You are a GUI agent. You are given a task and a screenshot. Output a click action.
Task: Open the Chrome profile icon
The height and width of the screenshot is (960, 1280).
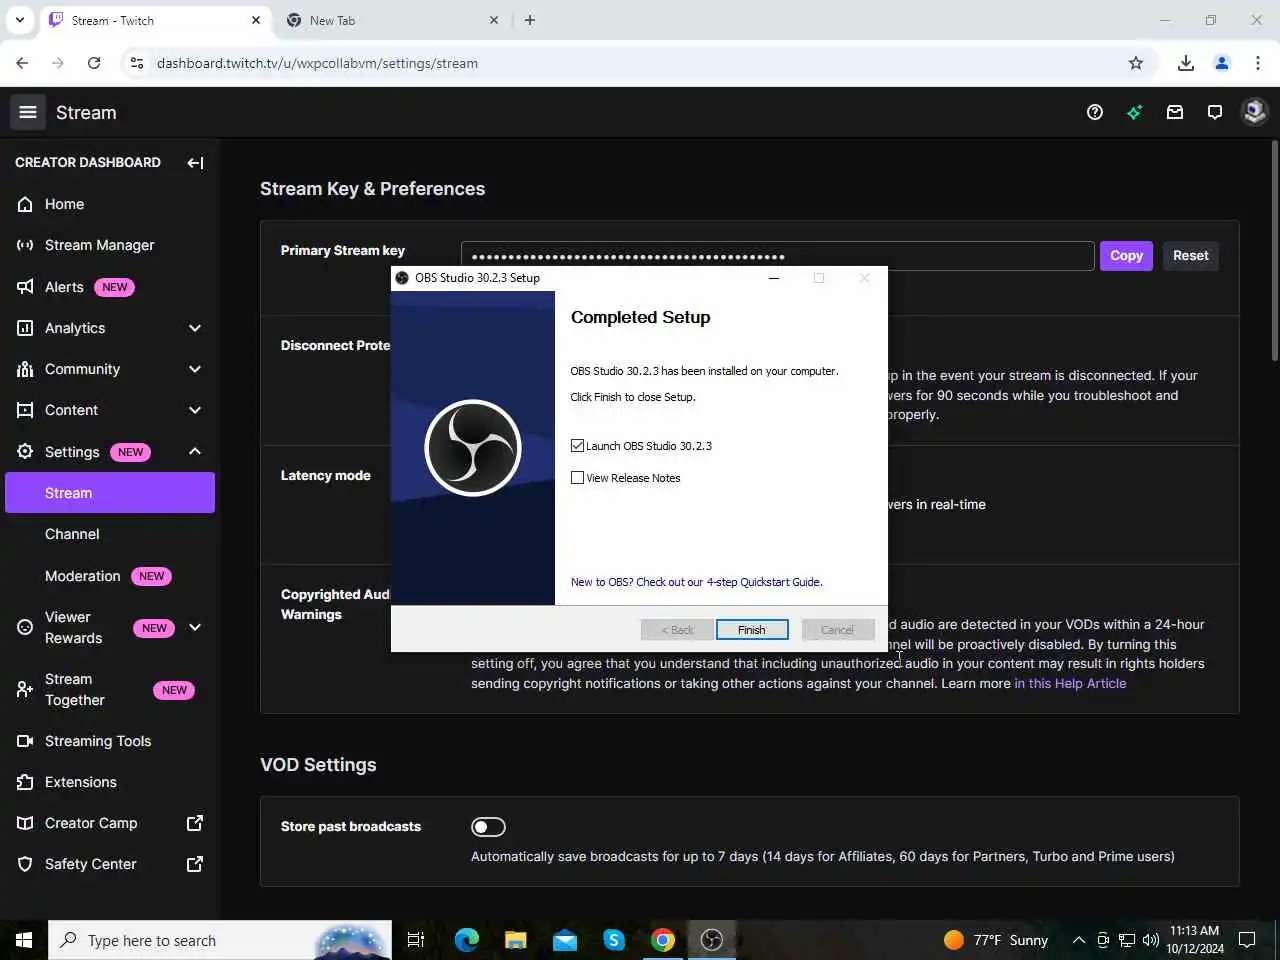[1222, 63]
